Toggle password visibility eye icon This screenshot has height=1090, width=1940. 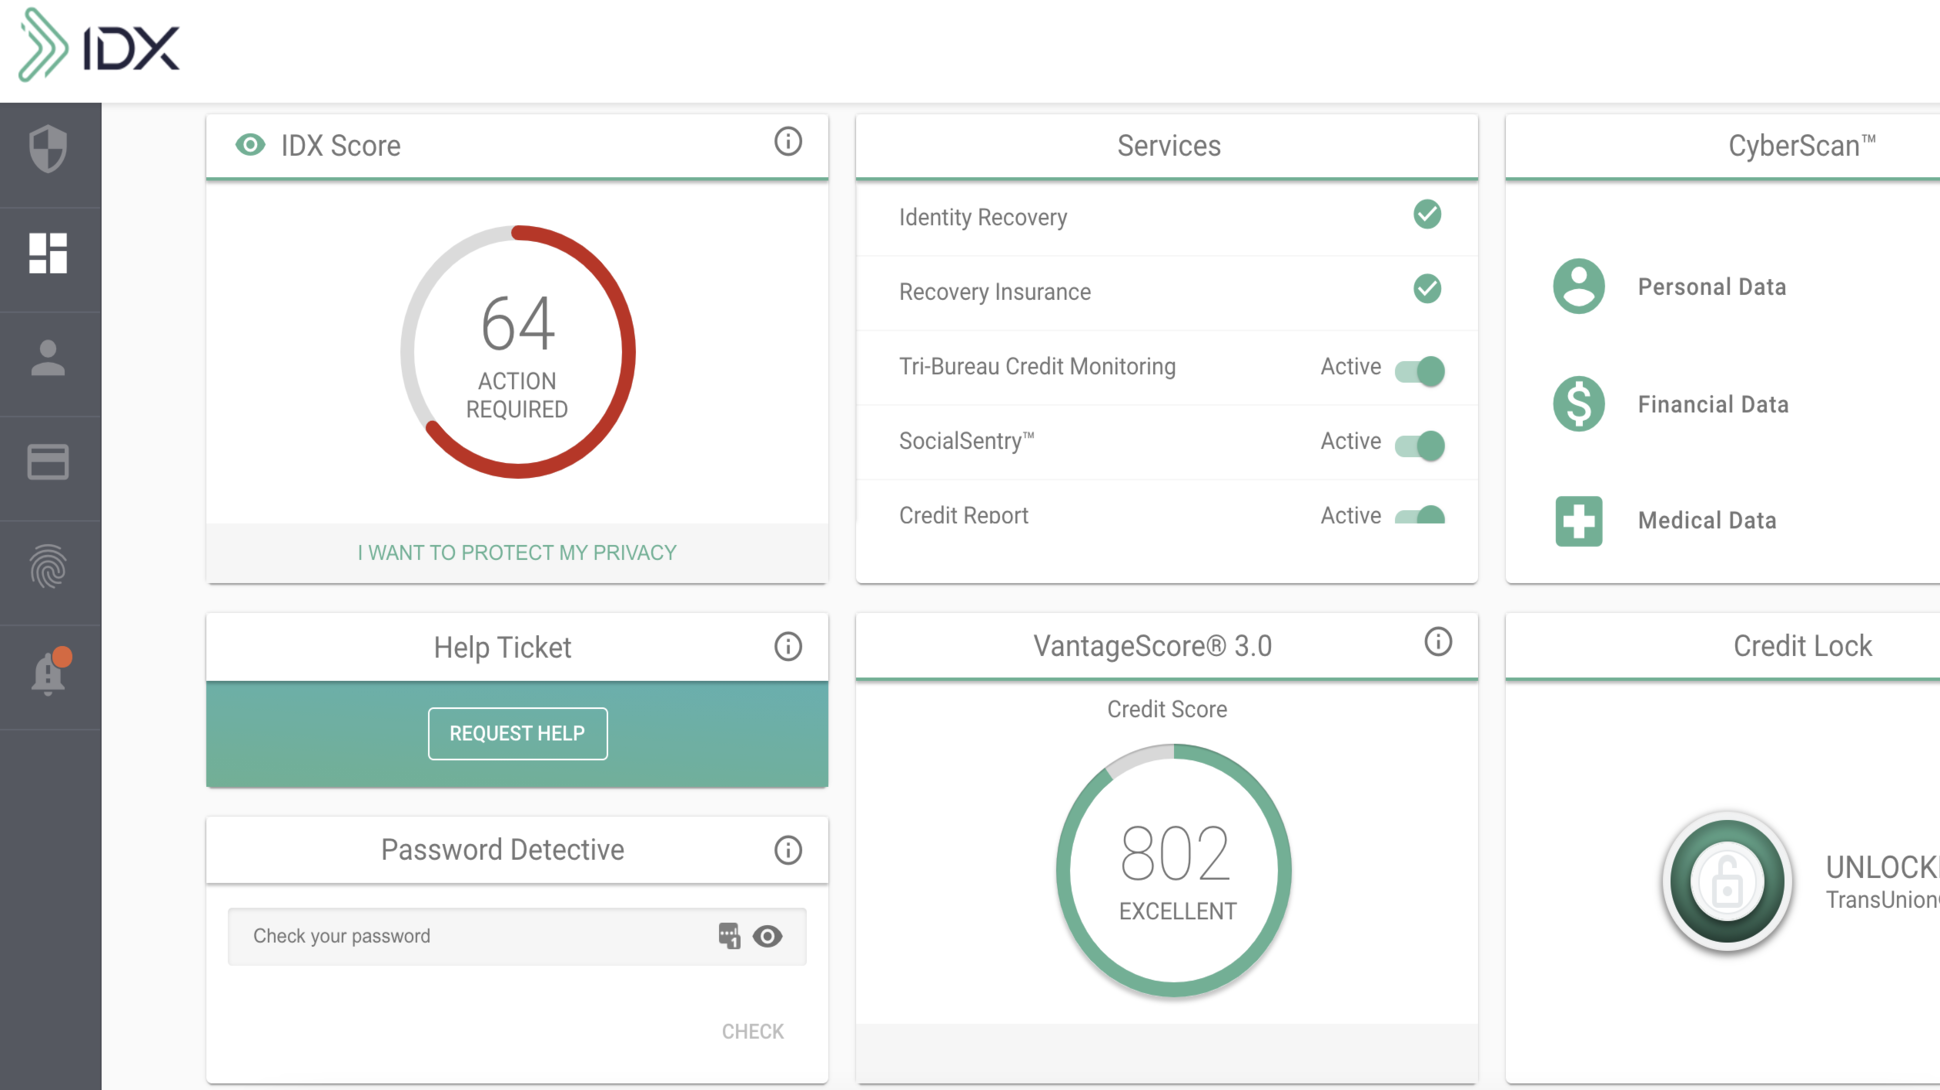(768, 937)
